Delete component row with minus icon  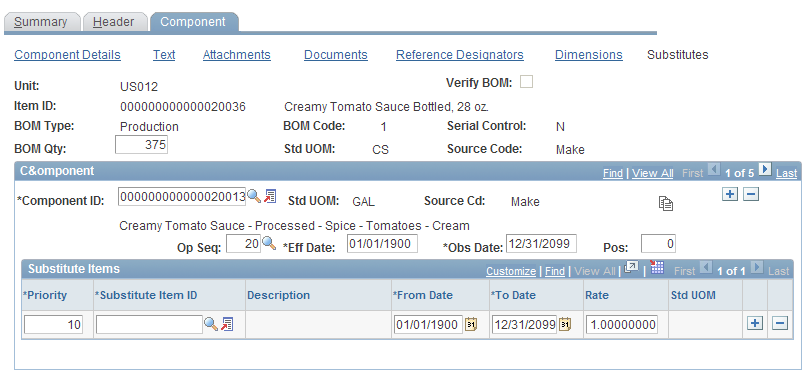pyautogui.click(x=751, y=194)
